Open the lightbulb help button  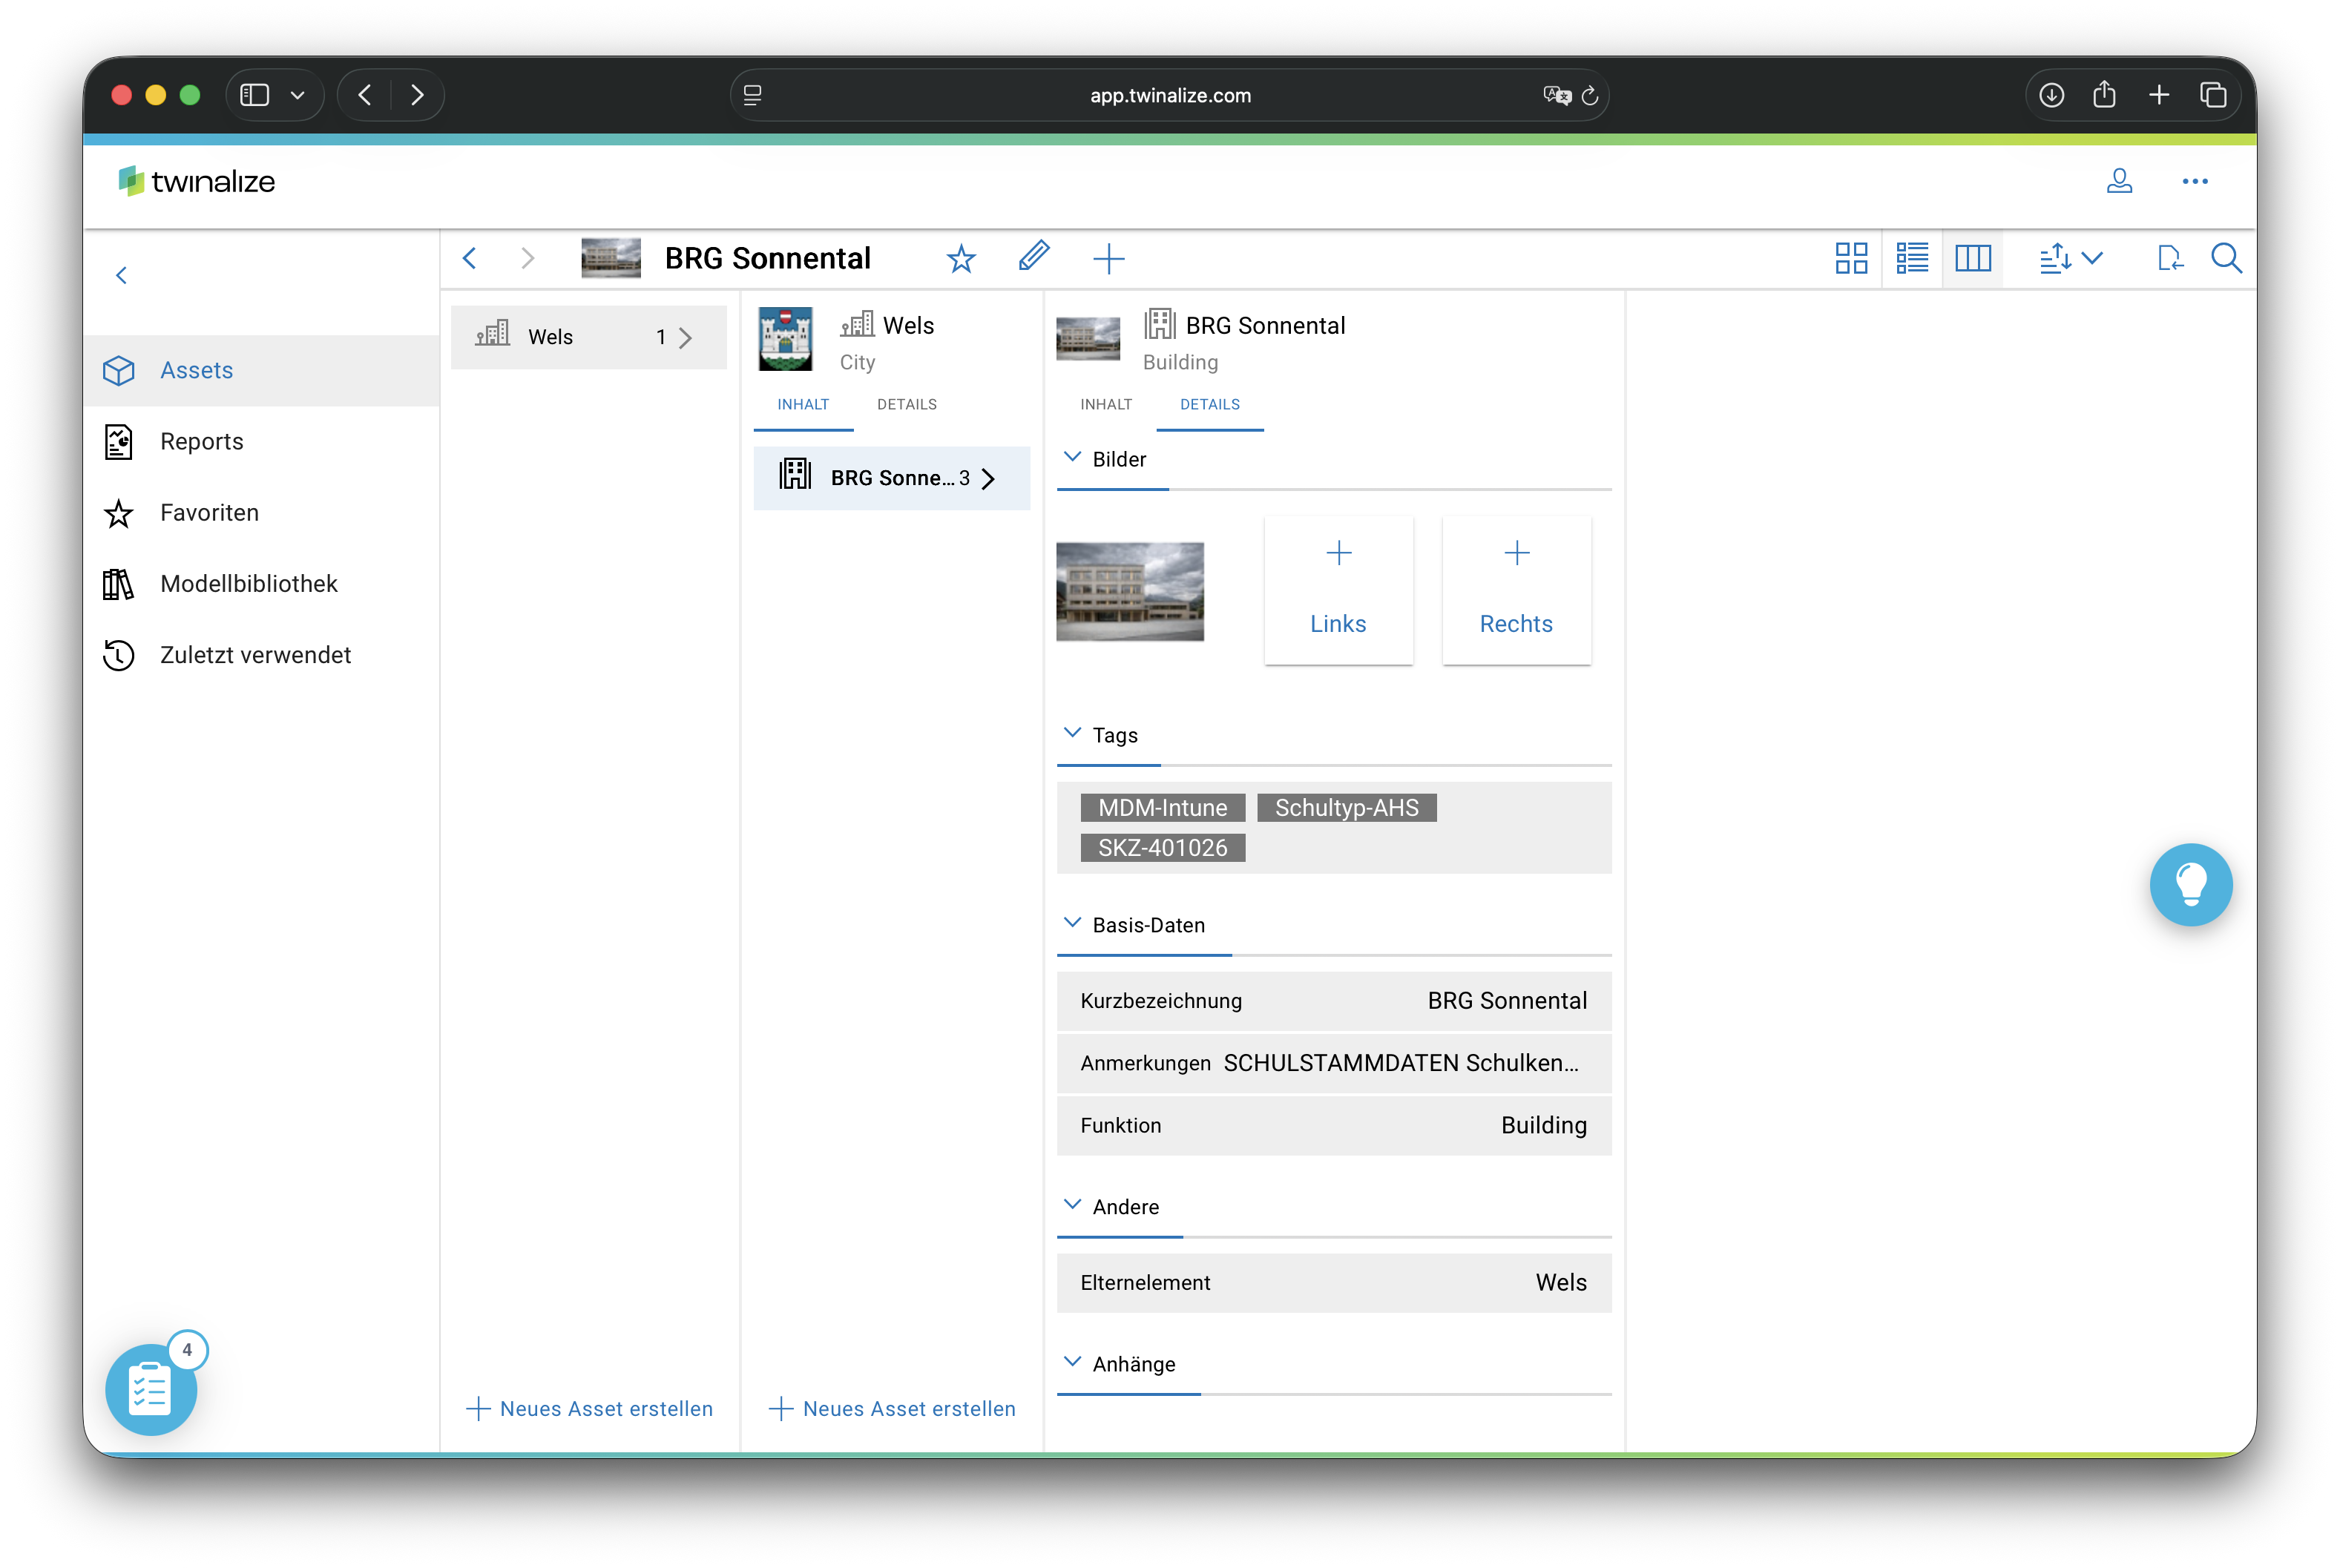click(x=2190, y=884)
